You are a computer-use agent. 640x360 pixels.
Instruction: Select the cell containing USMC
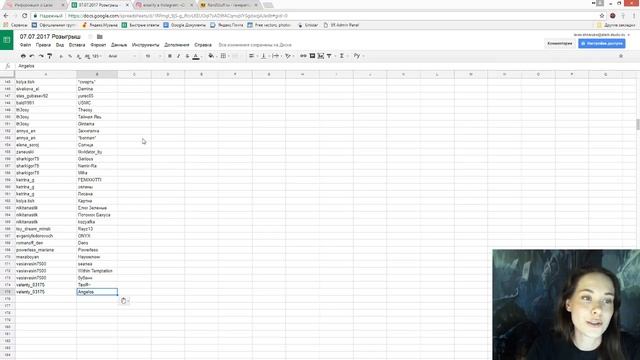point(97,103)
